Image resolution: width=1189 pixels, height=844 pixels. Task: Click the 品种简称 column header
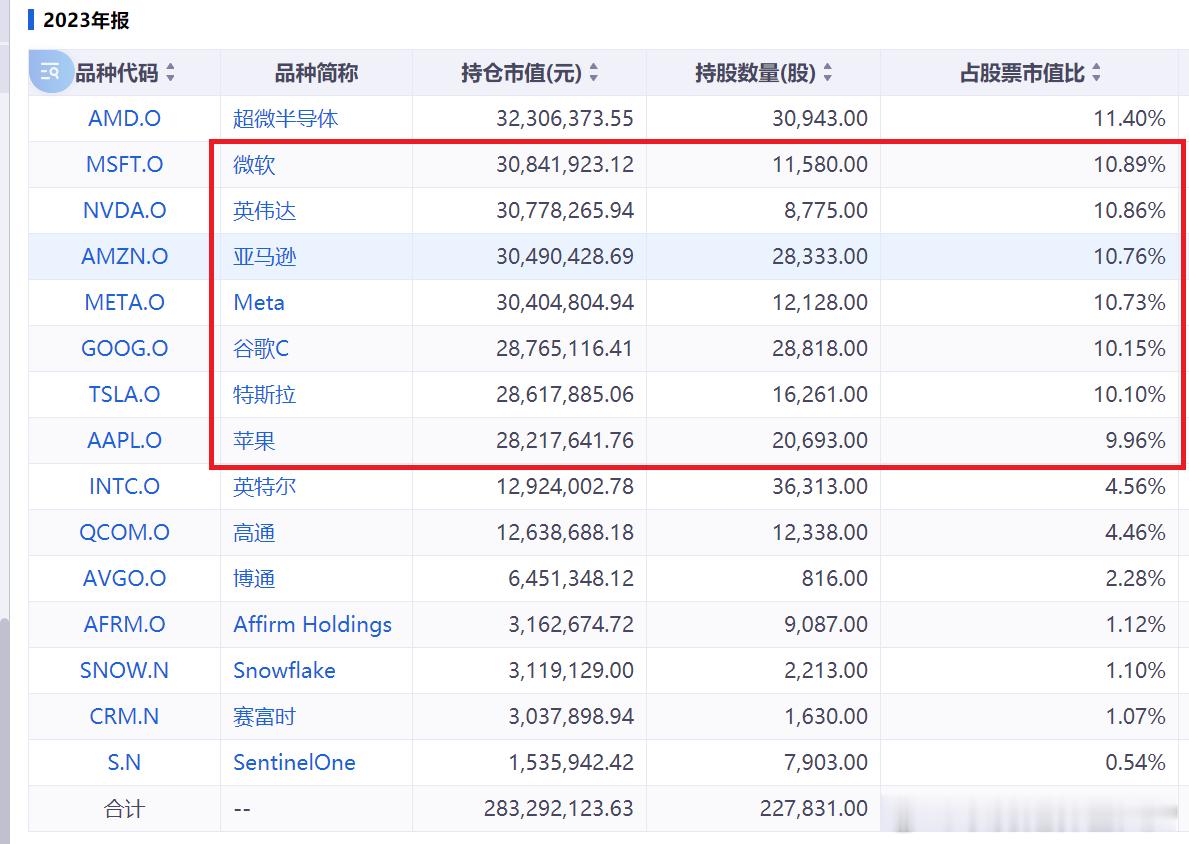(x=316, y=73)
